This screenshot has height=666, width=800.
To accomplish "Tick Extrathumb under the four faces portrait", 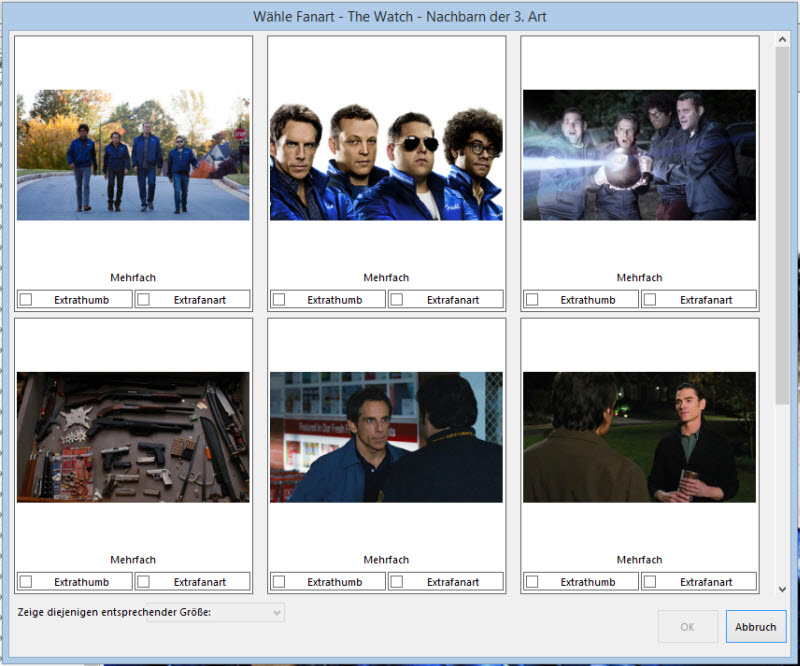I will (x=279, y=299).
